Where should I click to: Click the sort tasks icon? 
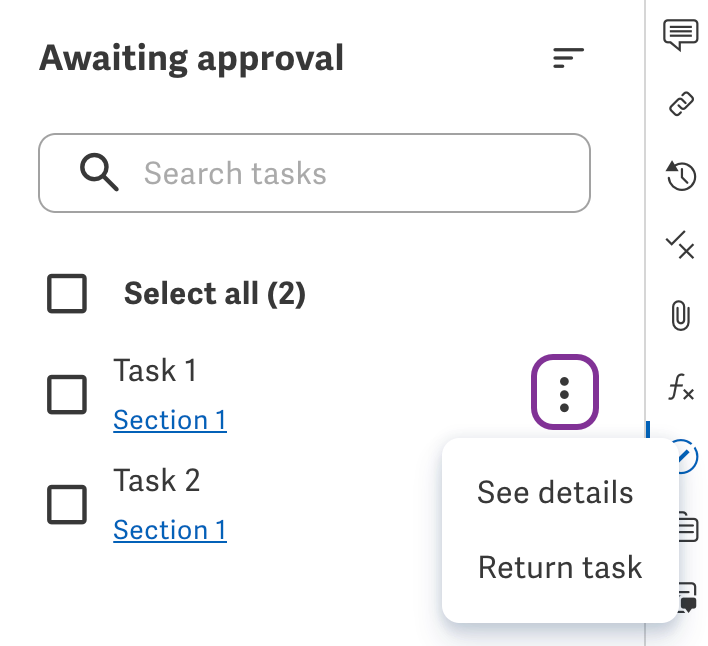coord(568,59)
